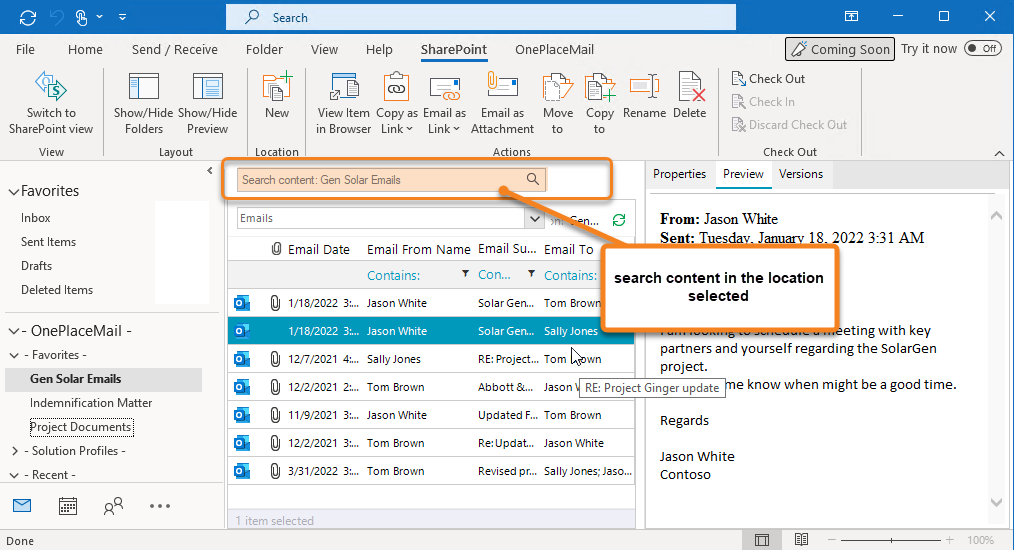Open the Deleted Items folder
The image size is (1014, 550).
tap(57, 290)
